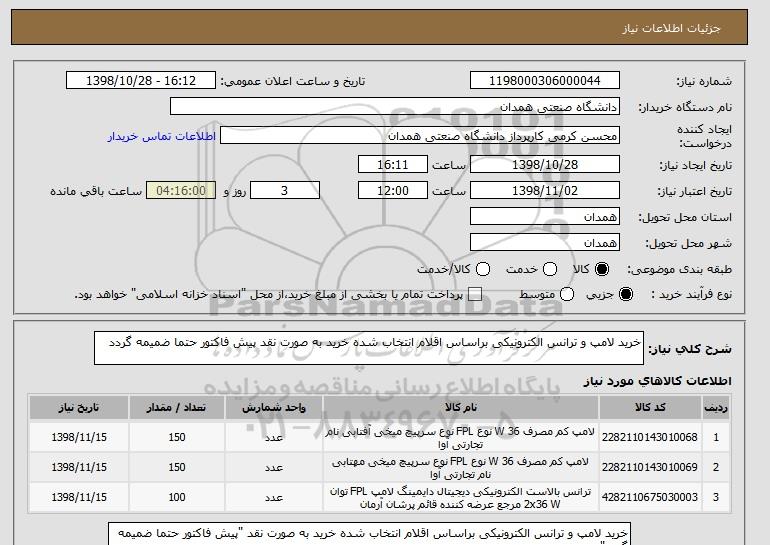Tick the اسناد خزانه اسلامی payment checkbox
770x545 pixels.
(475, 294)
